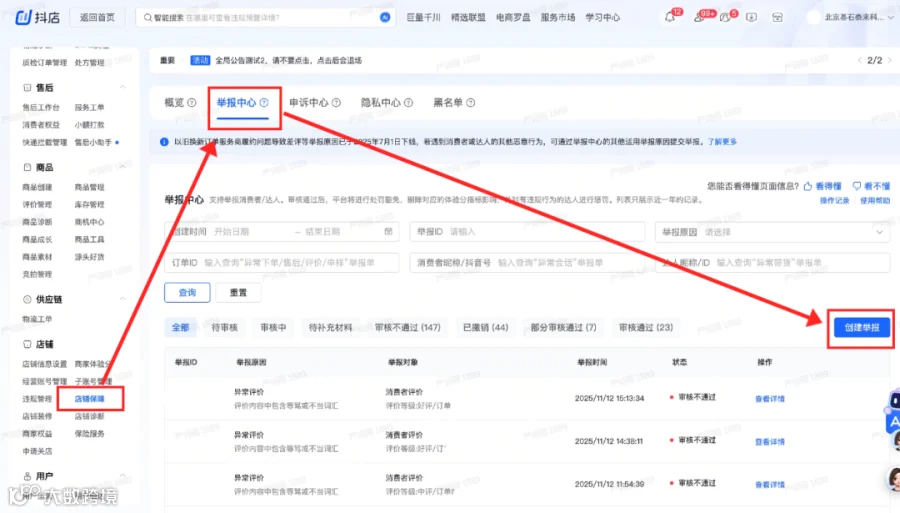Screen dimensions: 900x513
Task: Click the 抖店 logo
Action: coord(37,17)
